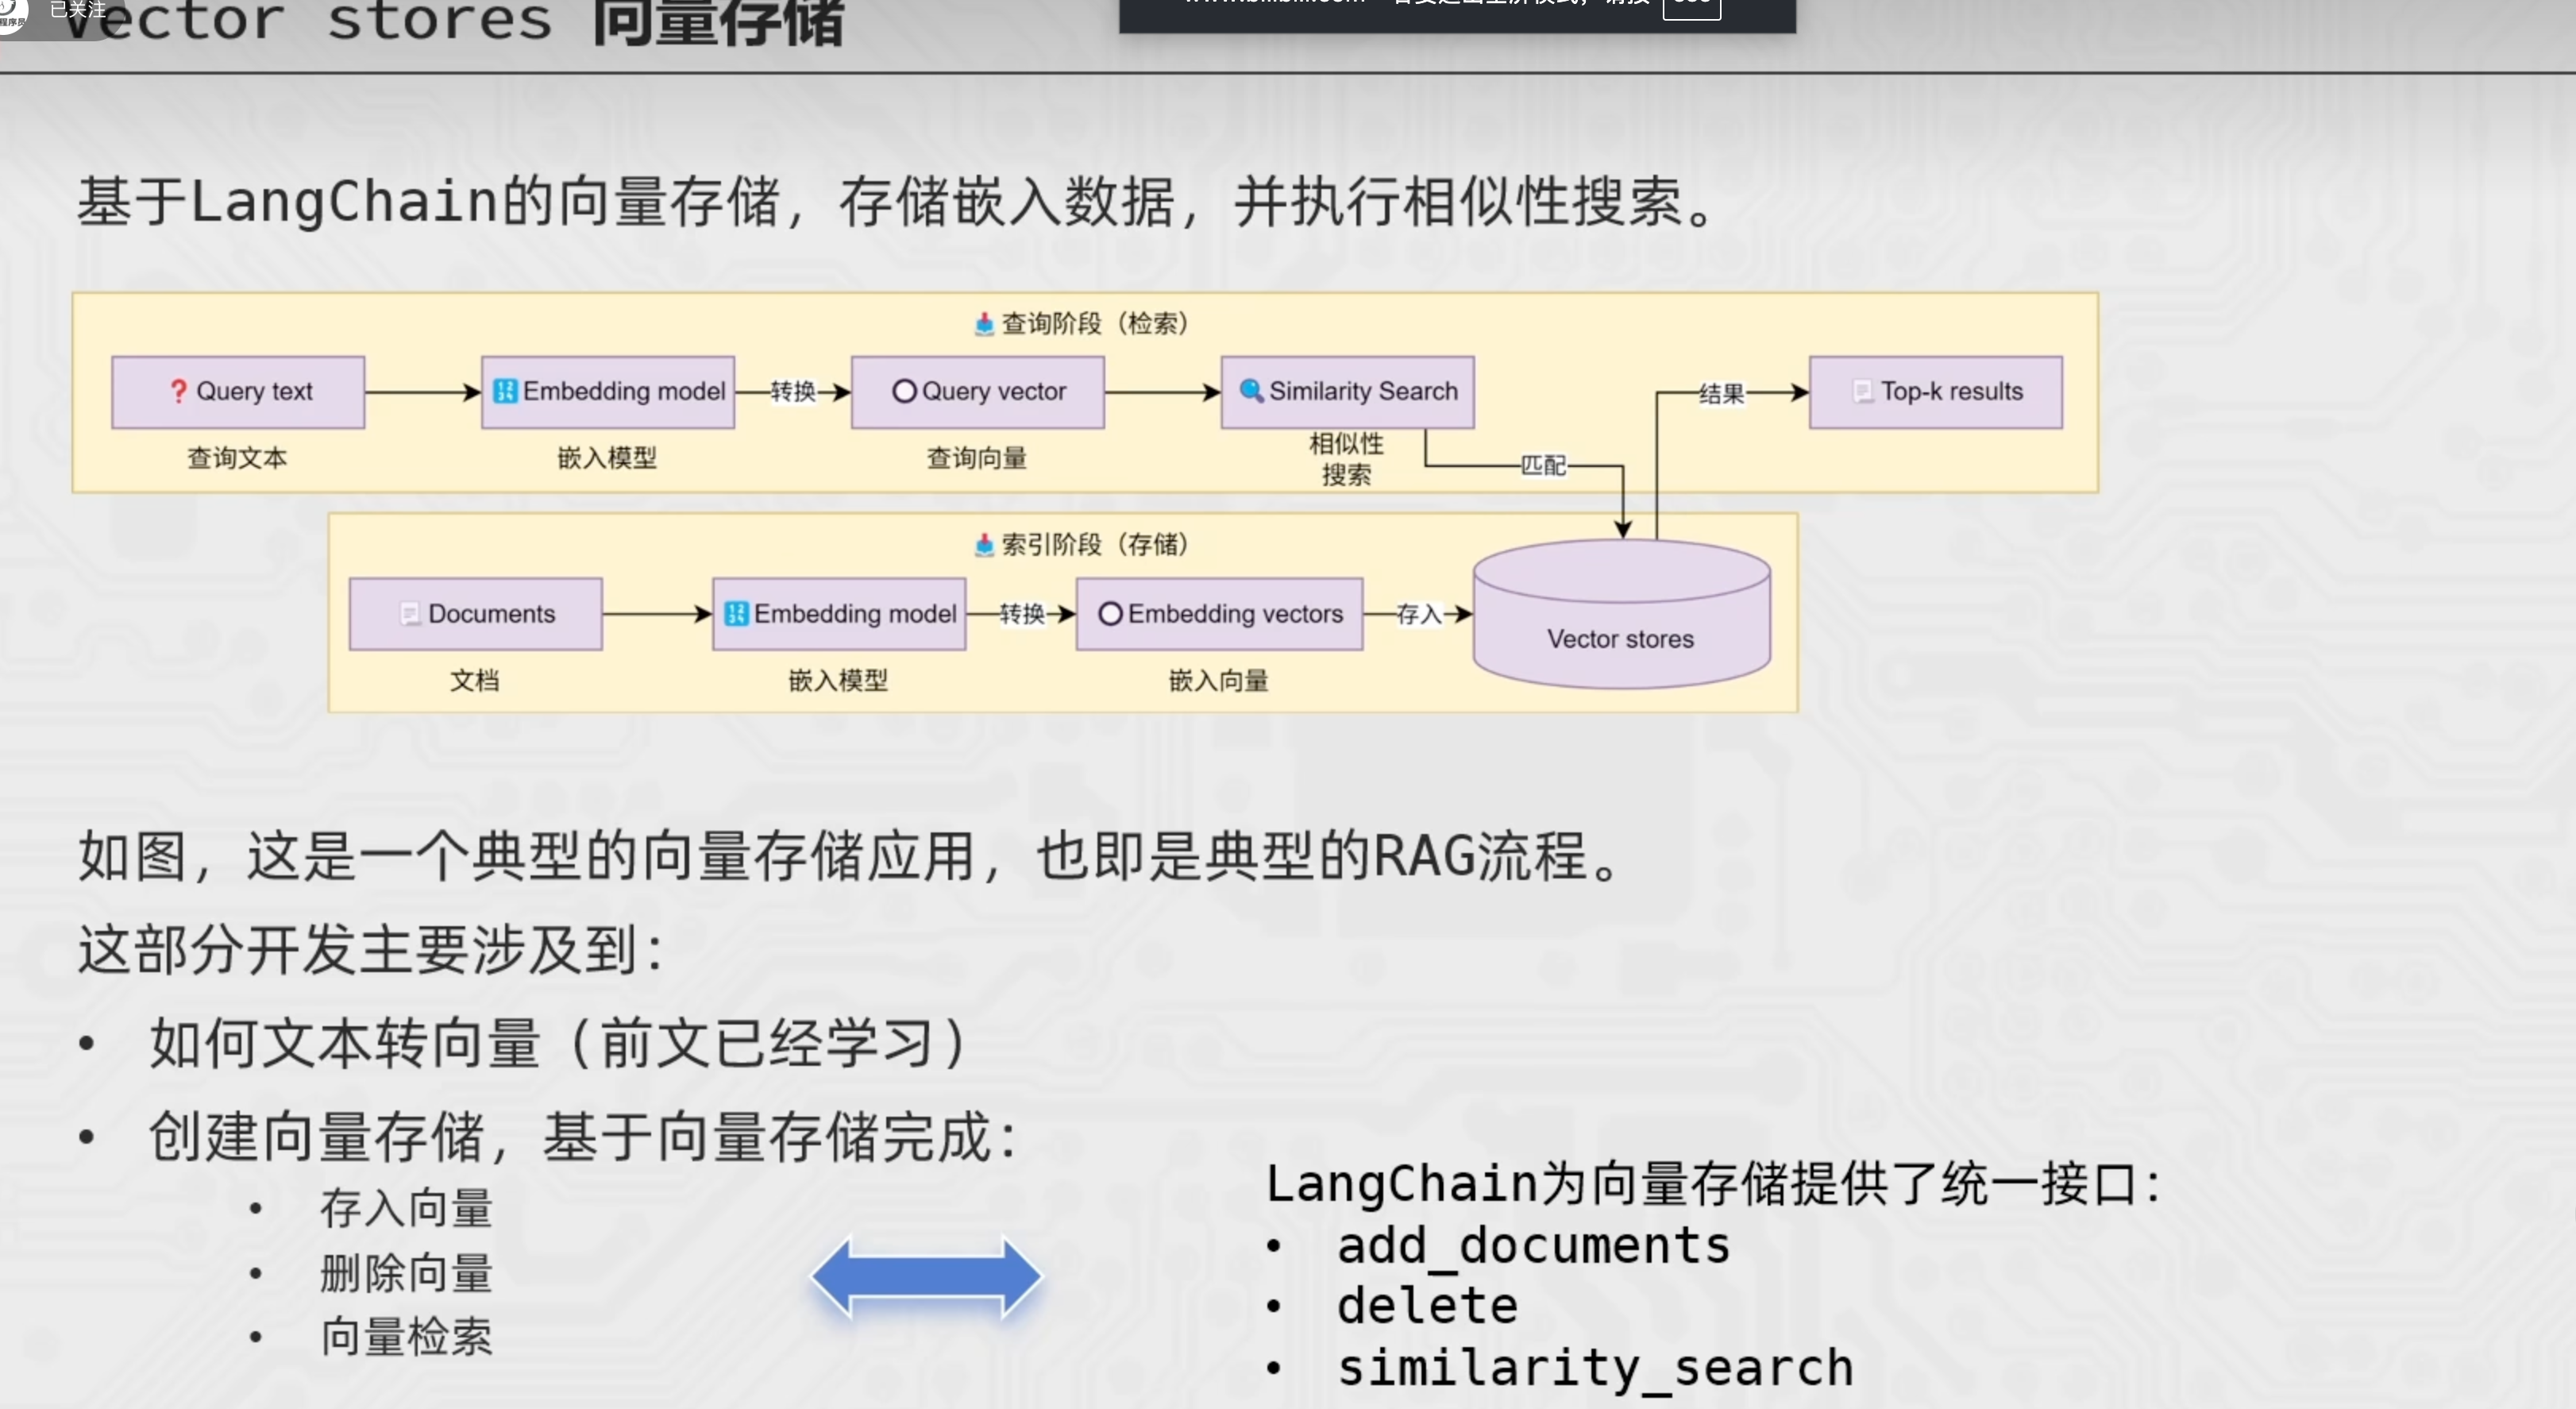Click the bullet starting 创建向量存储
2576x1409 pixels.
[x=584, y=1137]
